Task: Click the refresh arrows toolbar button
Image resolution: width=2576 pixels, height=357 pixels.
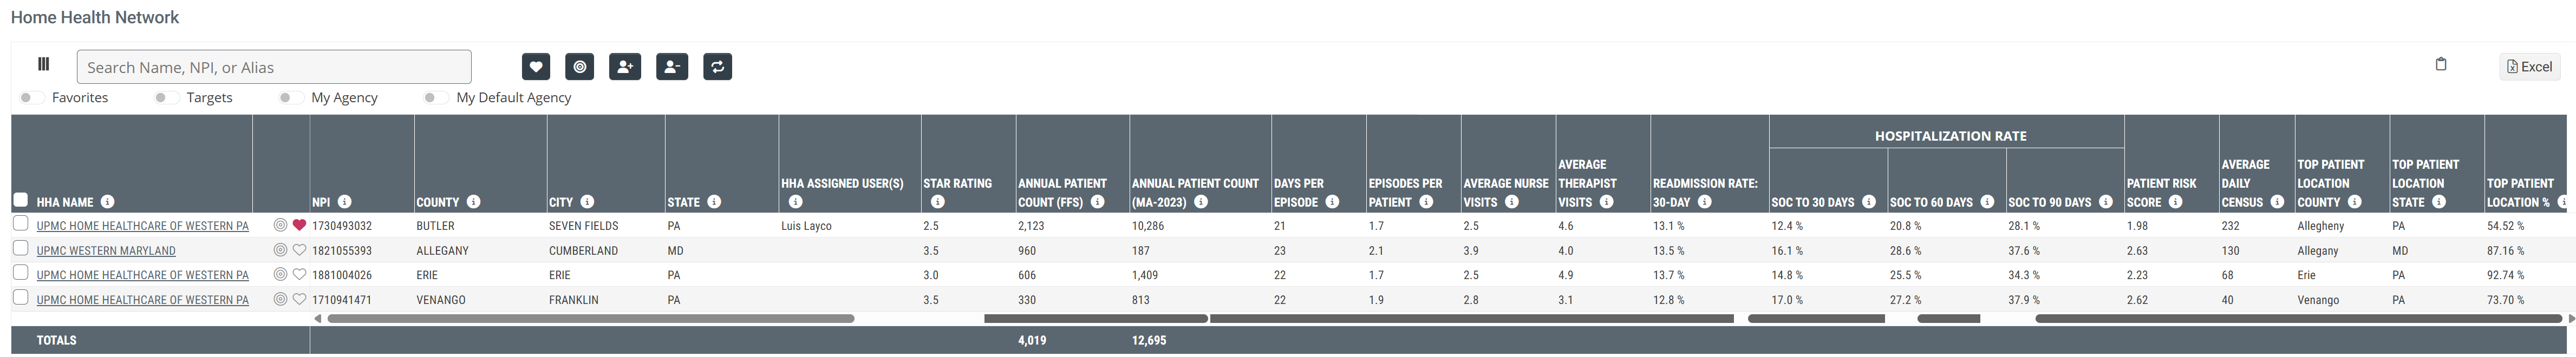Action: point(717,67)
